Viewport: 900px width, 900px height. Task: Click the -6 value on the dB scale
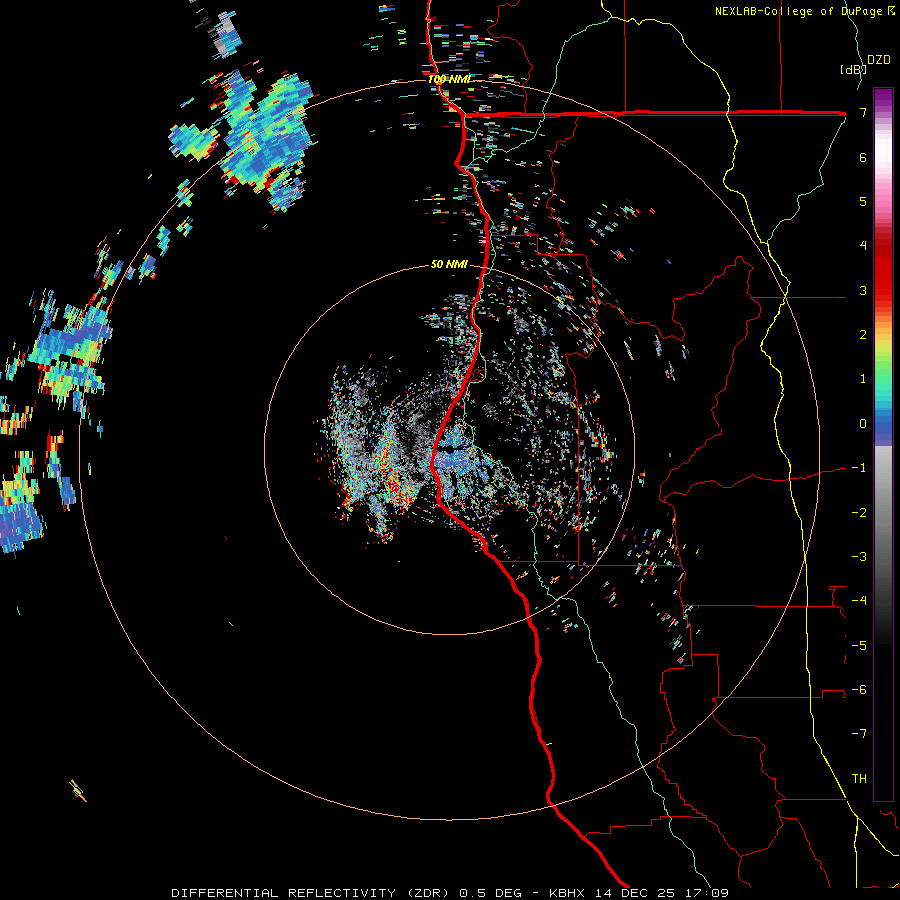[859, 690]
